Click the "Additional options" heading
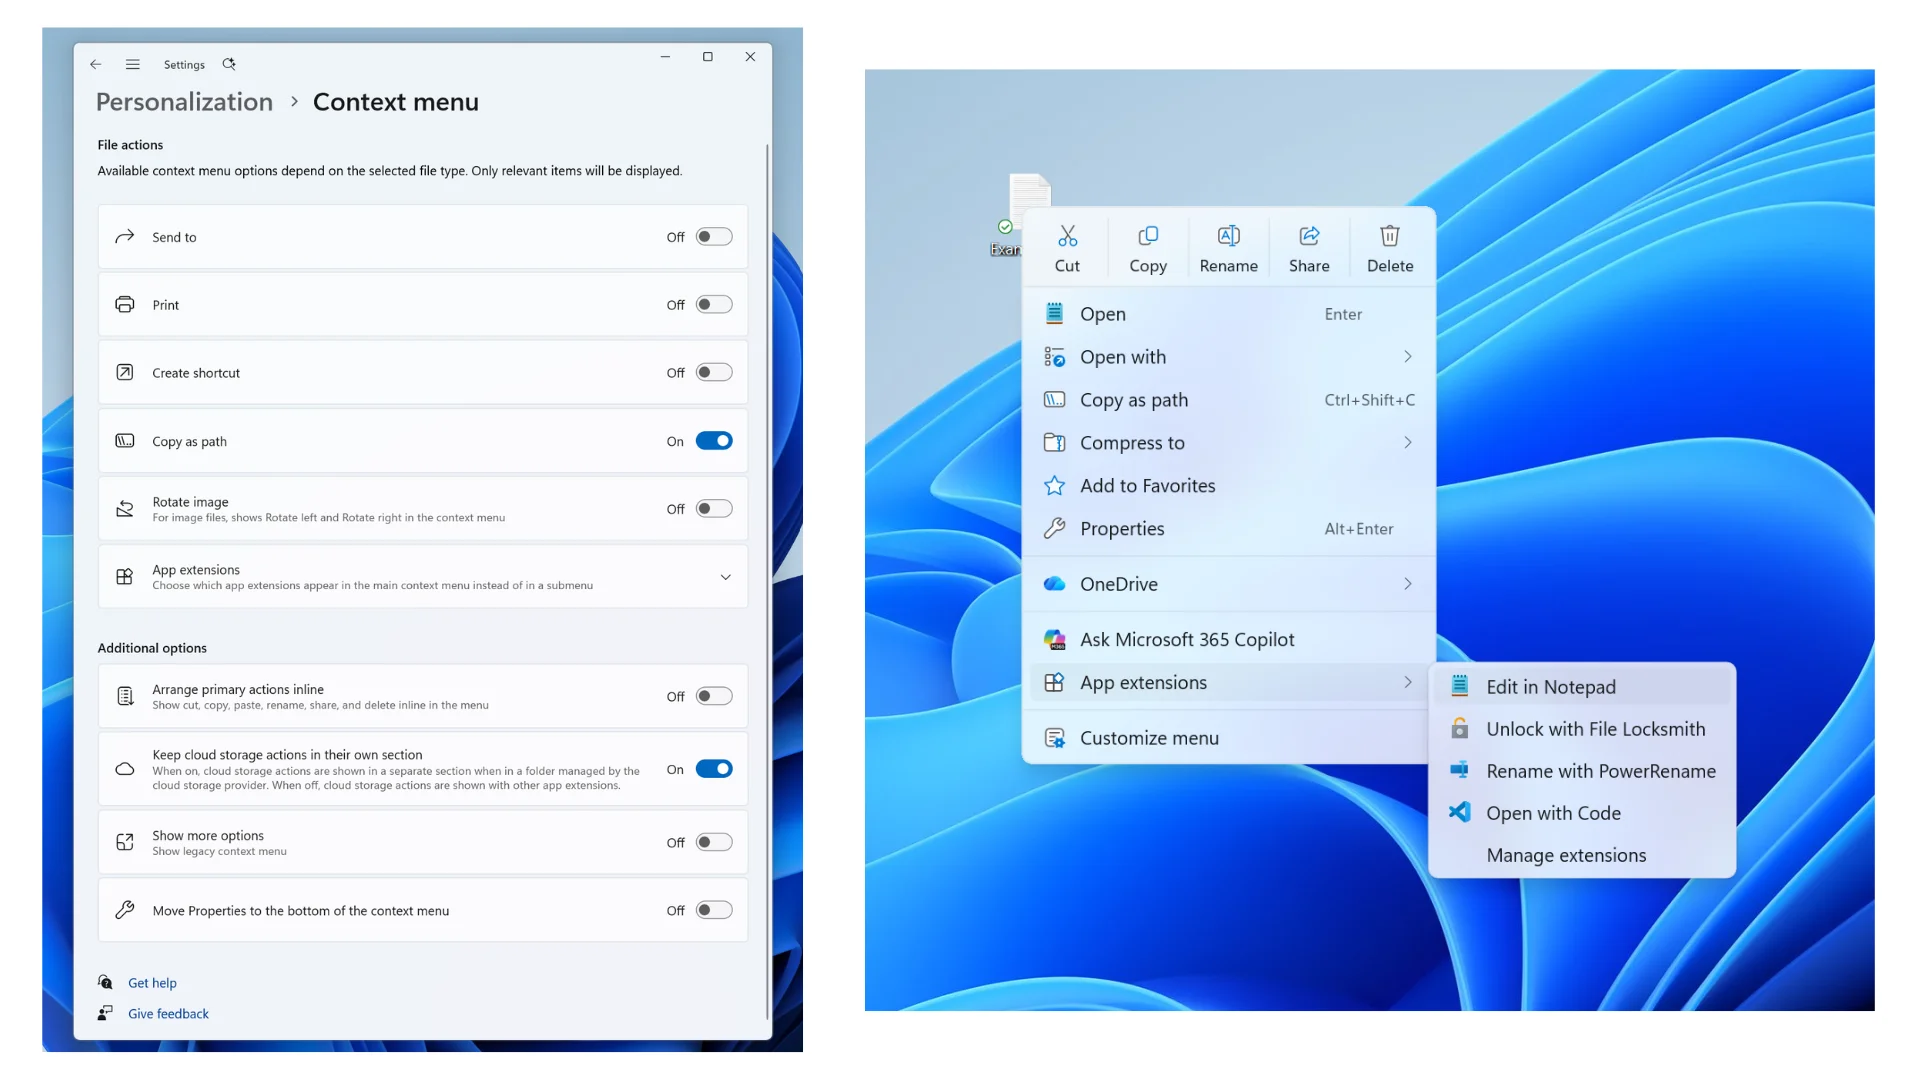Image resolution: width=1920 pixels, height=1080 pixels. click(152, 648)
